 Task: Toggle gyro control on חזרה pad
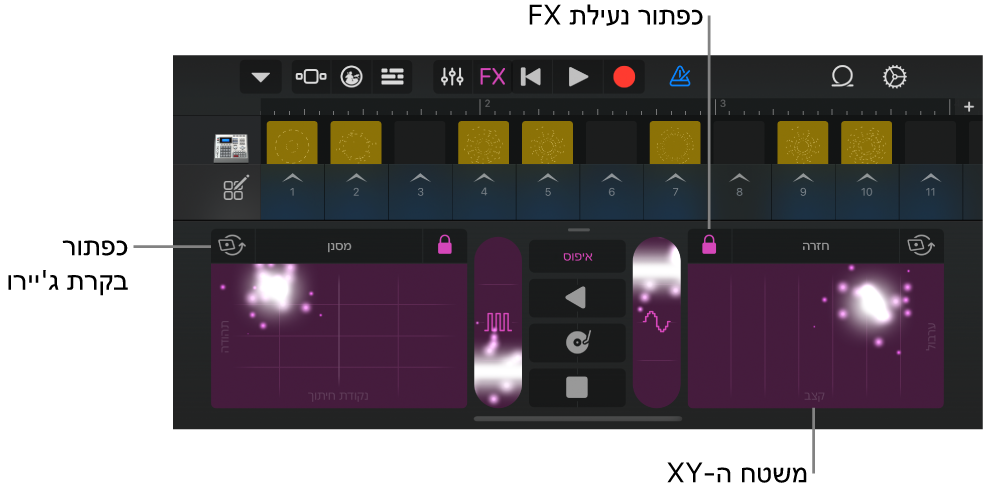click(x=922, y=245)
